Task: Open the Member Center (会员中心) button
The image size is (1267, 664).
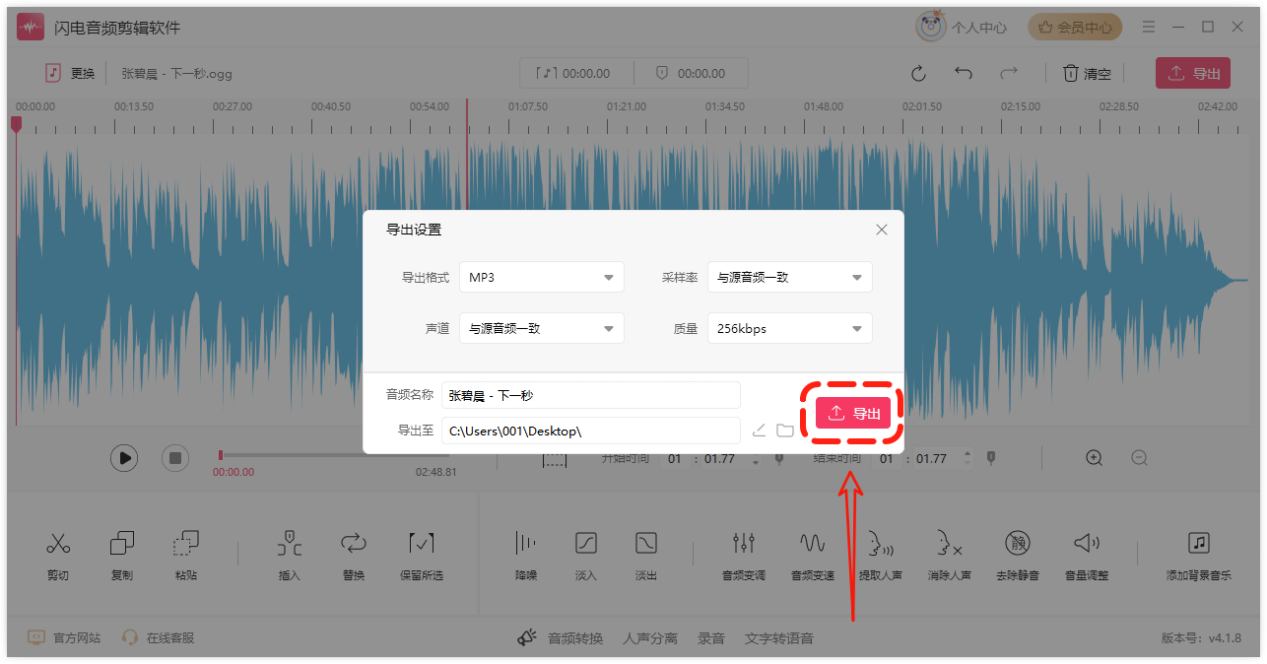Action: pyautogui.click(x=1075, y=27)
